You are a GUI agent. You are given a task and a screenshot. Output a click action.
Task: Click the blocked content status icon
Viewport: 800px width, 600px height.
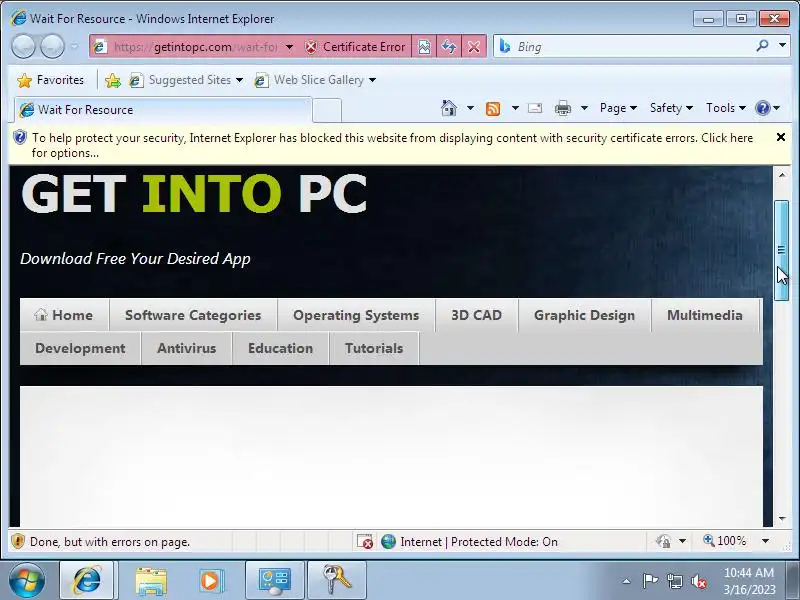pos(364,541)
